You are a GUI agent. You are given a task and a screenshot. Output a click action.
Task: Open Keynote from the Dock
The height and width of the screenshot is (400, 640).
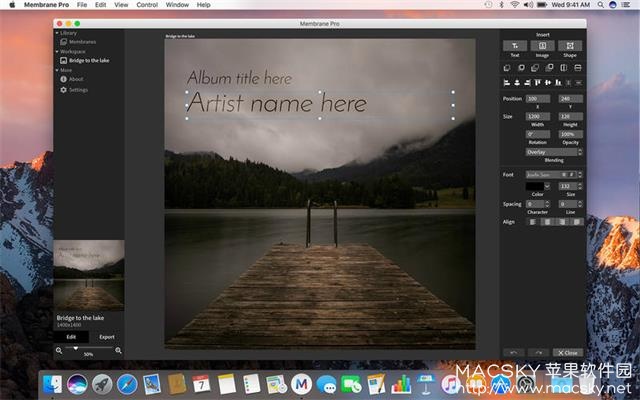(x=426, y=384)
